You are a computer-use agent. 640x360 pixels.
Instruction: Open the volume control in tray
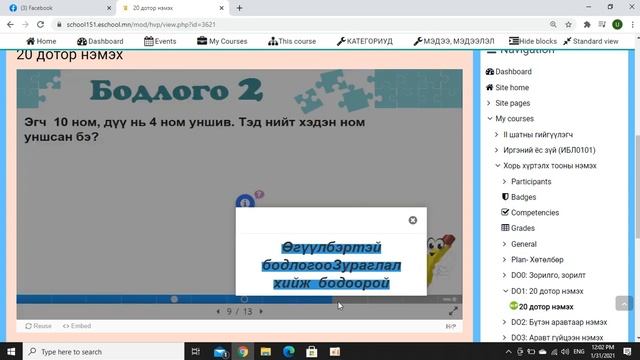565,351
